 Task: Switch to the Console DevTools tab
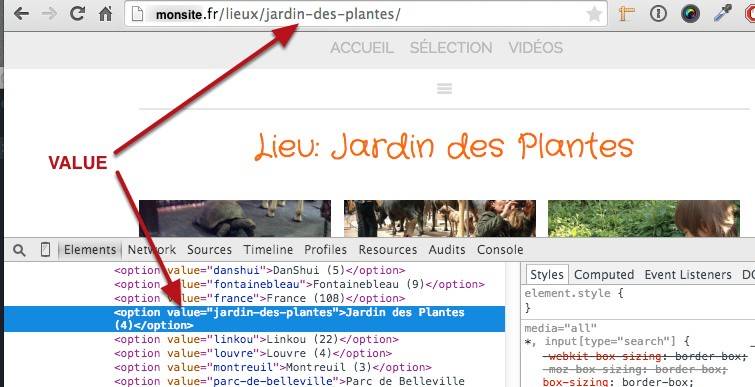[x=500, y=250]
